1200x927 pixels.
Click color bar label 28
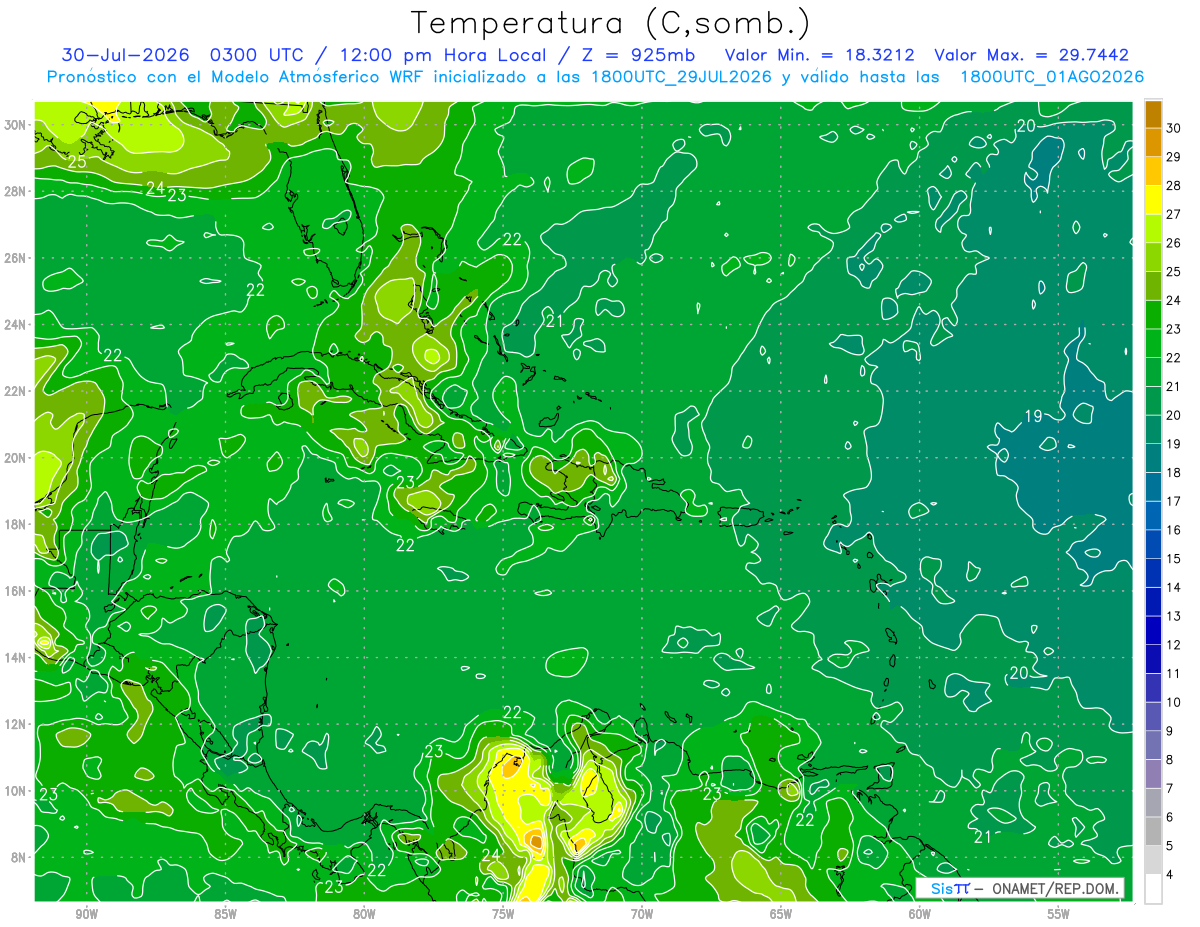[1173, 186]
